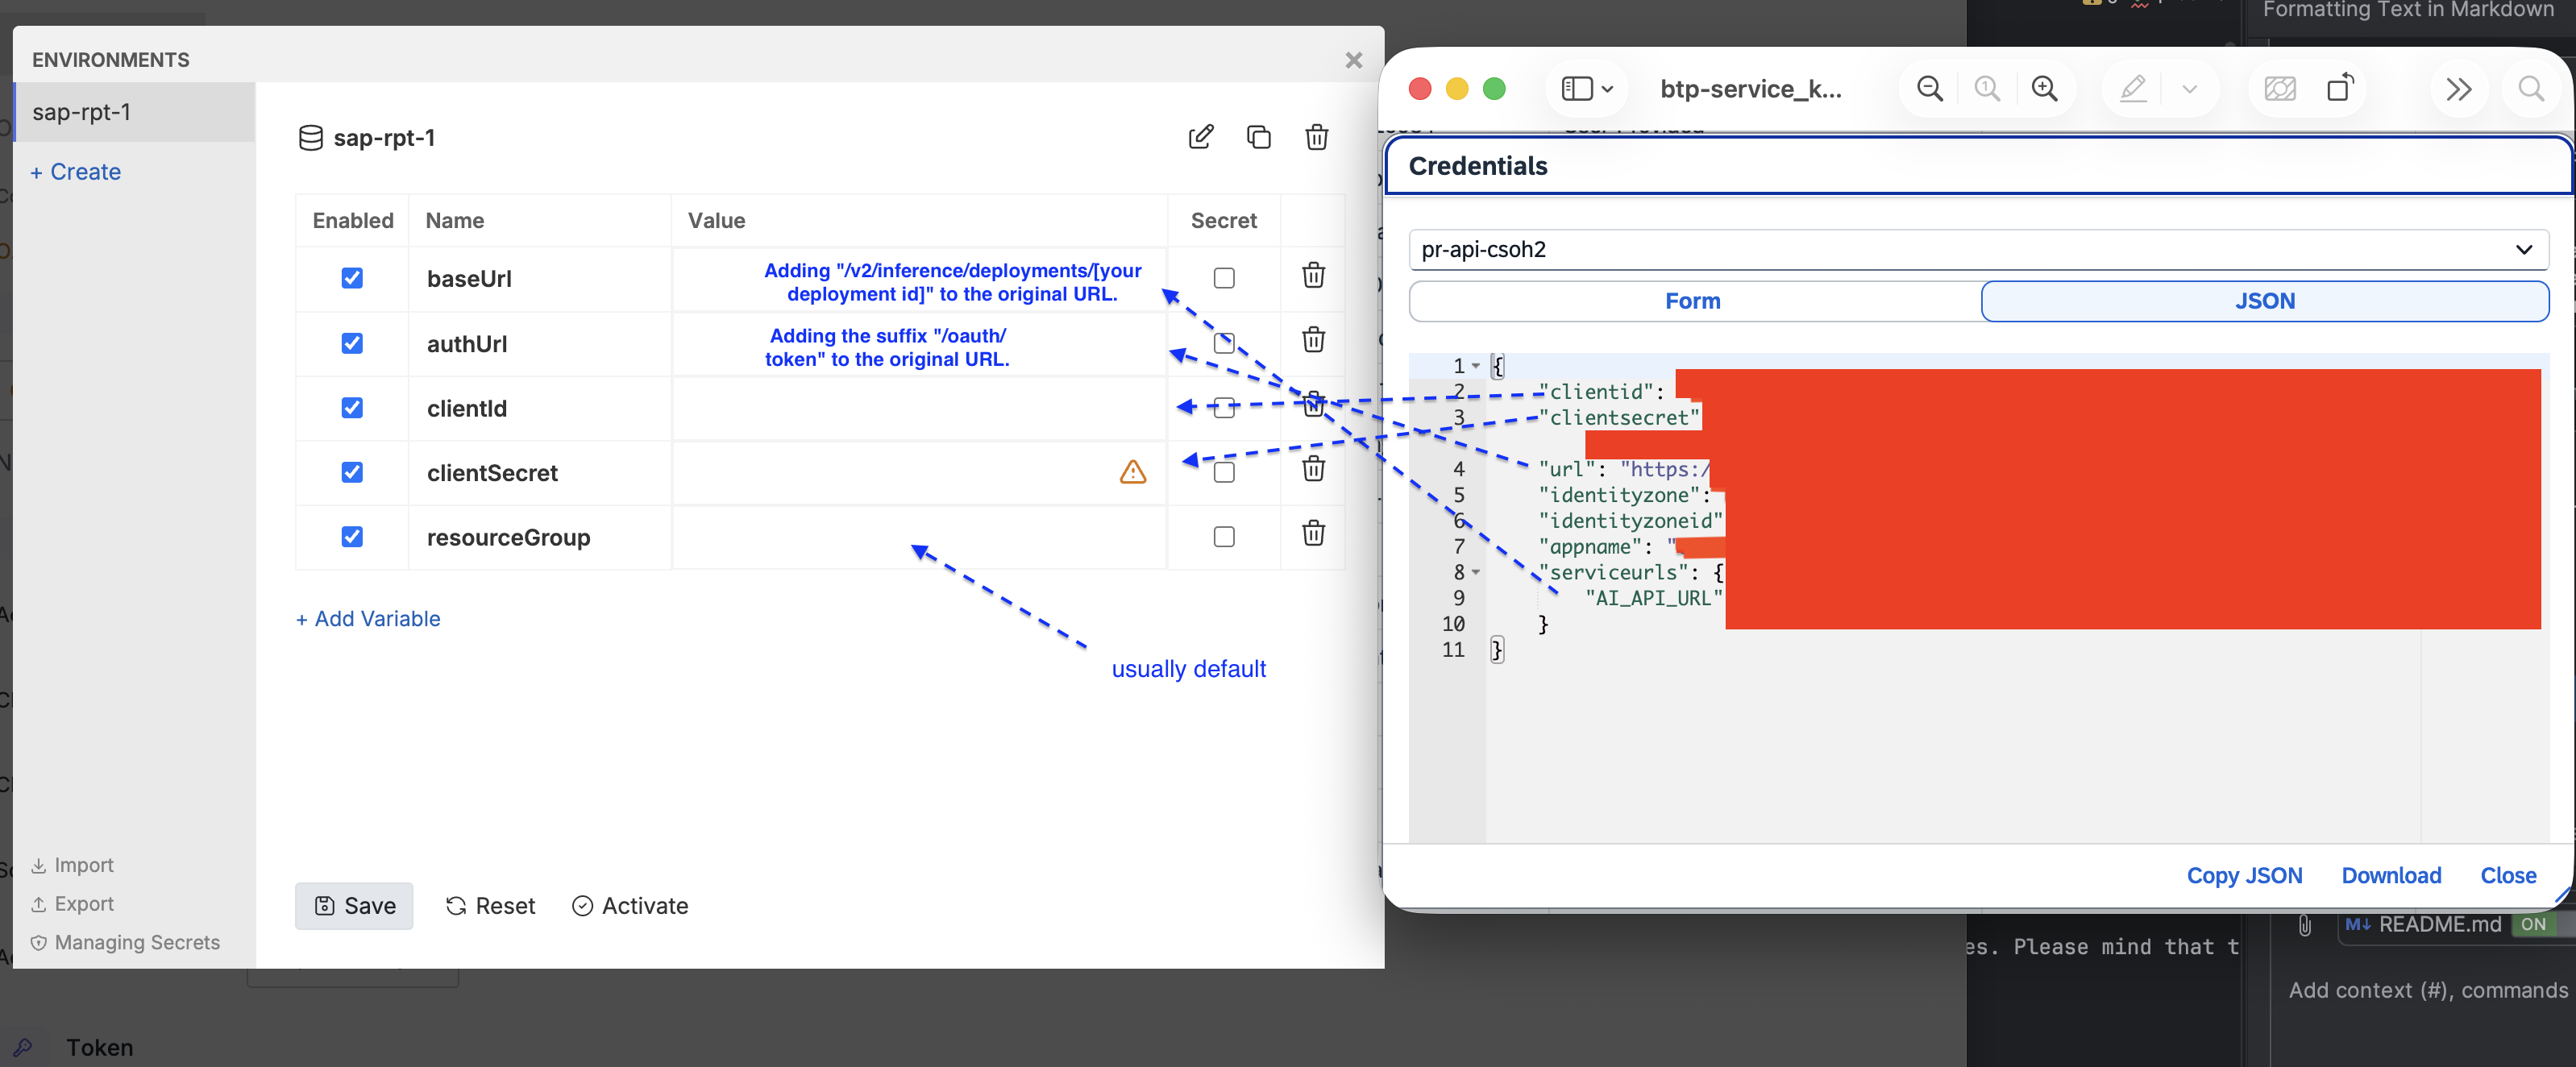Screen dimensions: 2576x1067
Task: Uncheck the Enabled checkbox for baseUrl
Action: pyautogui.click(x=352, y=278)
